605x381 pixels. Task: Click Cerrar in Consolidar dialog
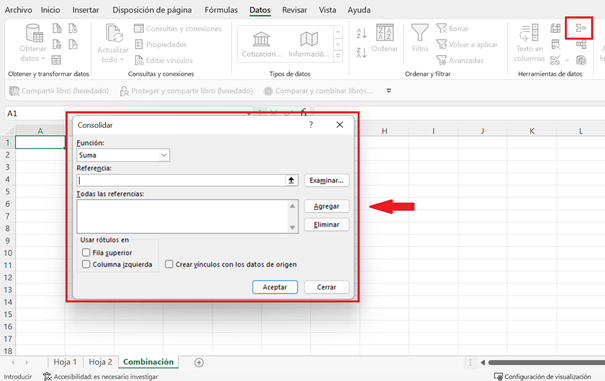pos(326,287)
